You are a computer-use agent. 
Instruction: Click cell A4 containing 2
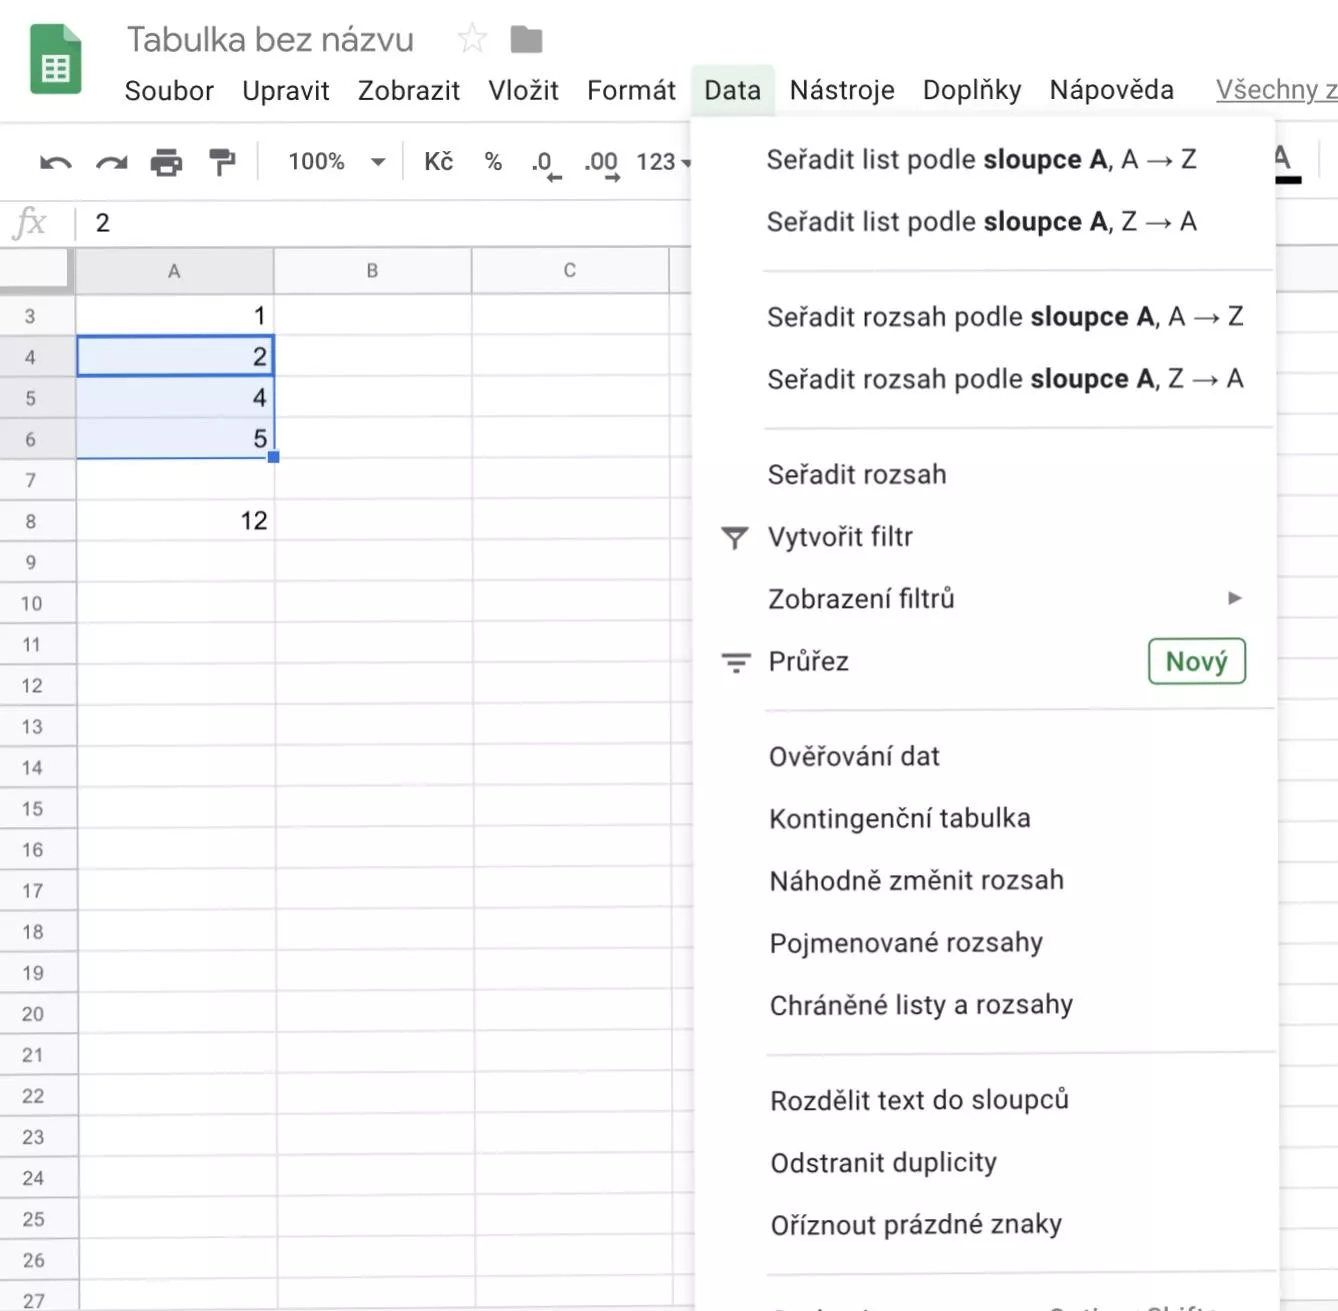pos(175,357)
